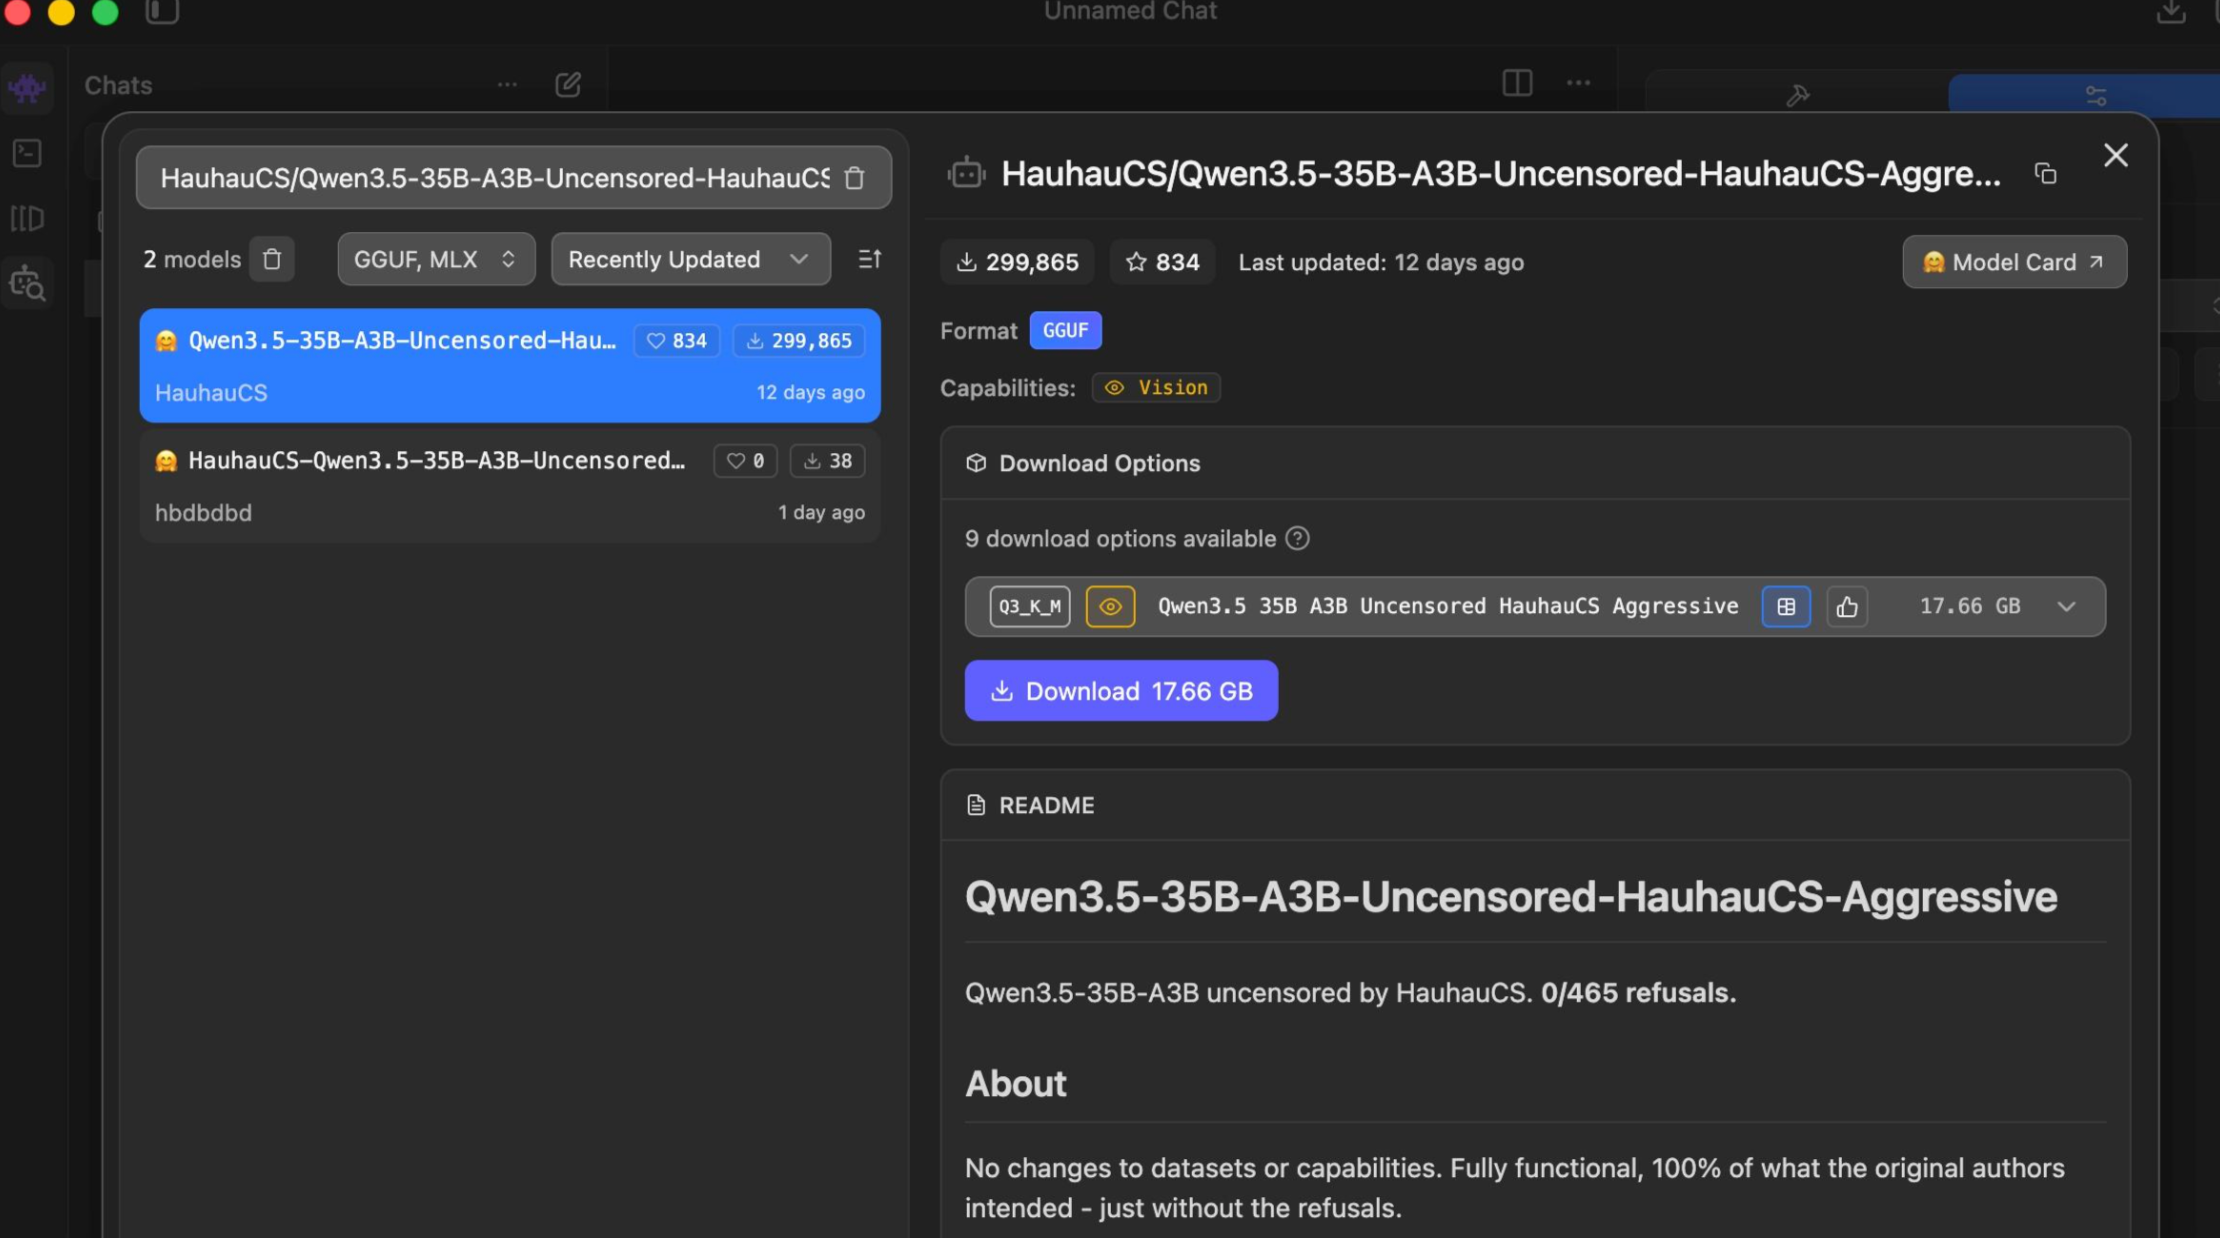Screen dimensions: 2220x1238
Task: Toggle sidebar icon in title bar
Action: [162, 11]
